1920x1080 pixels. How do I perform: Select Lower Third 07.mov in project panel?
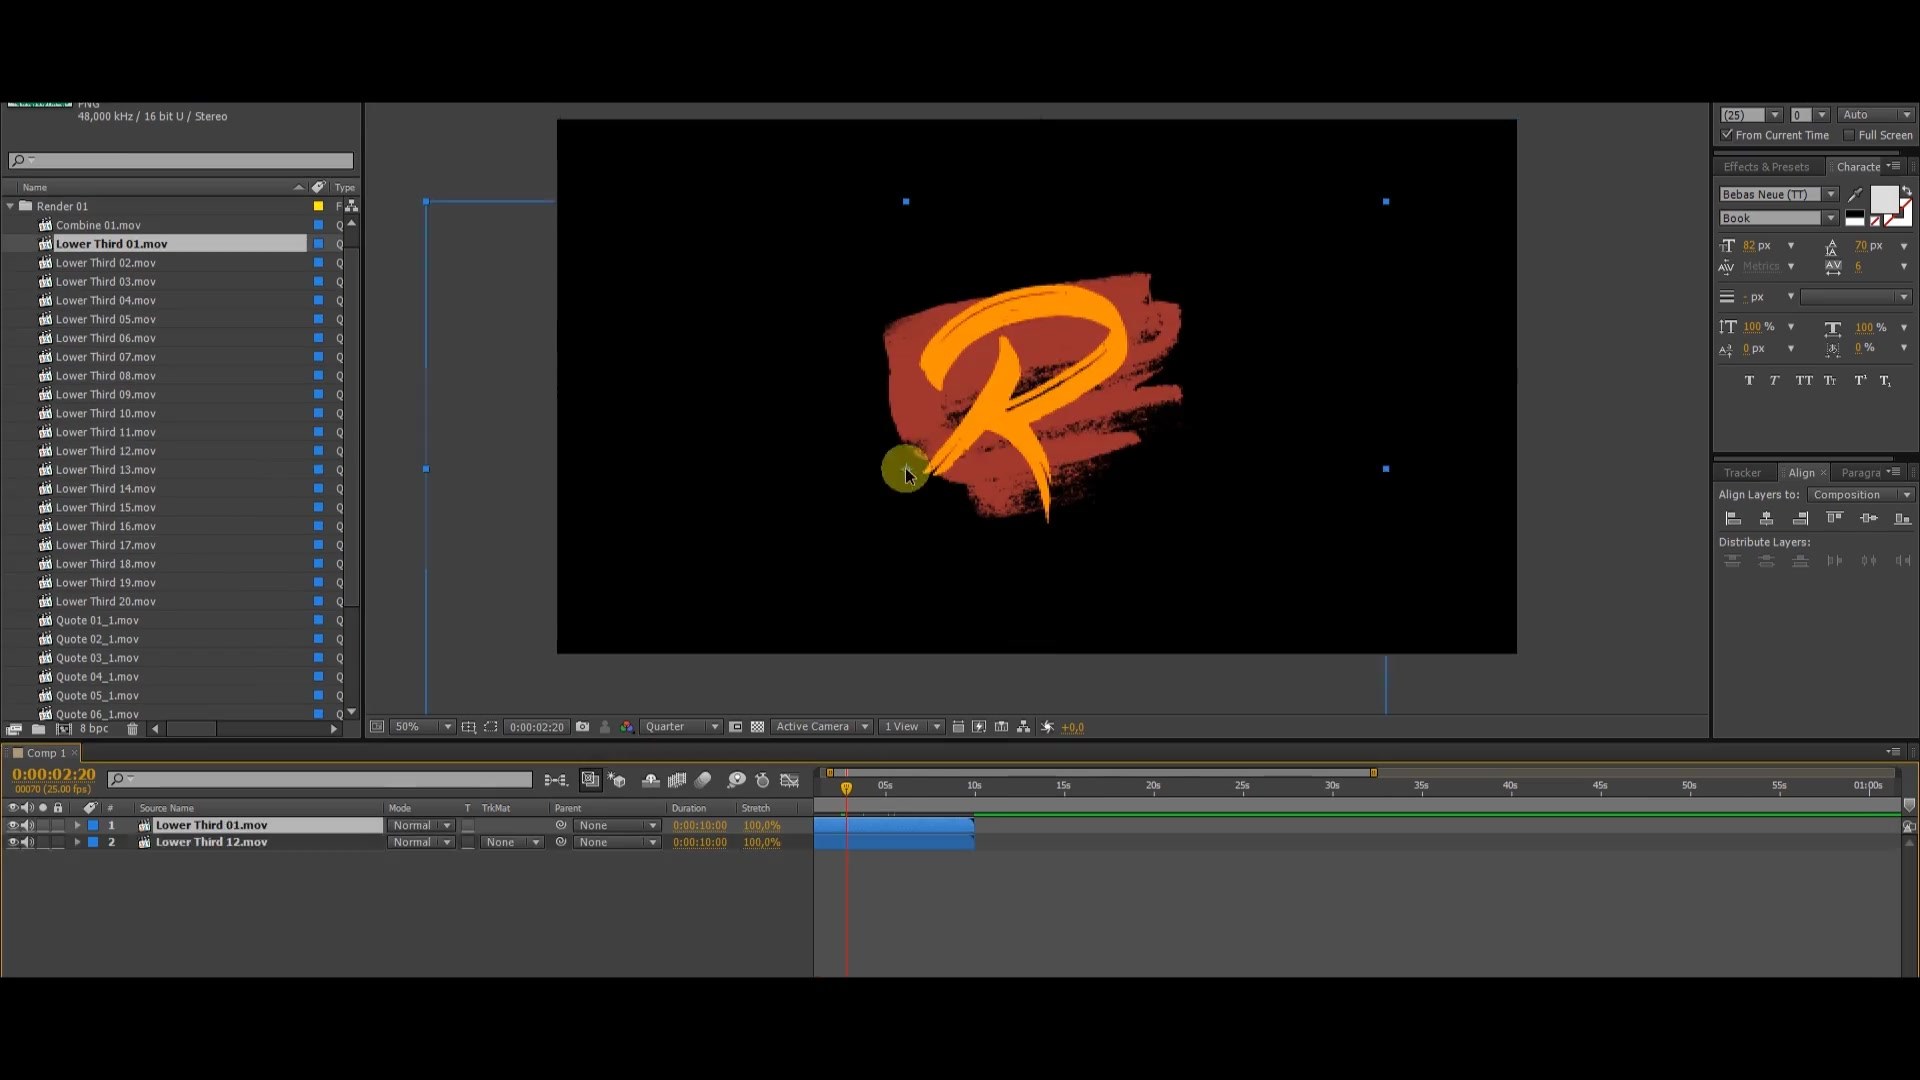[x=105, y=357]
